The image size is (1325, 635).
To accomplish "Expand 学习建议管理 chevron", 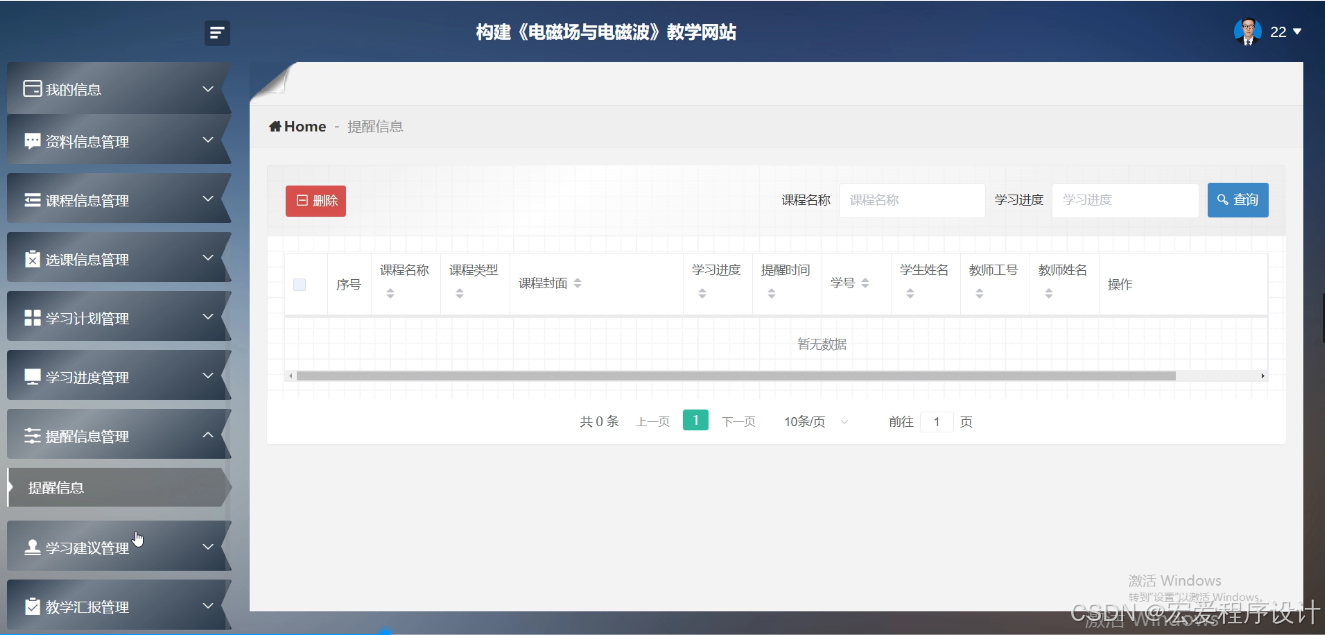I will coord(208,547).
